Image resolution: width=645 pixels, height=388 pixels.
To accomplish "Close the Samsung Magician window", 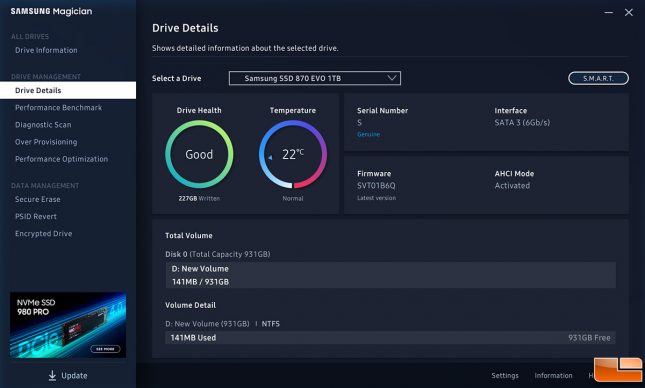I will [629, 13].
